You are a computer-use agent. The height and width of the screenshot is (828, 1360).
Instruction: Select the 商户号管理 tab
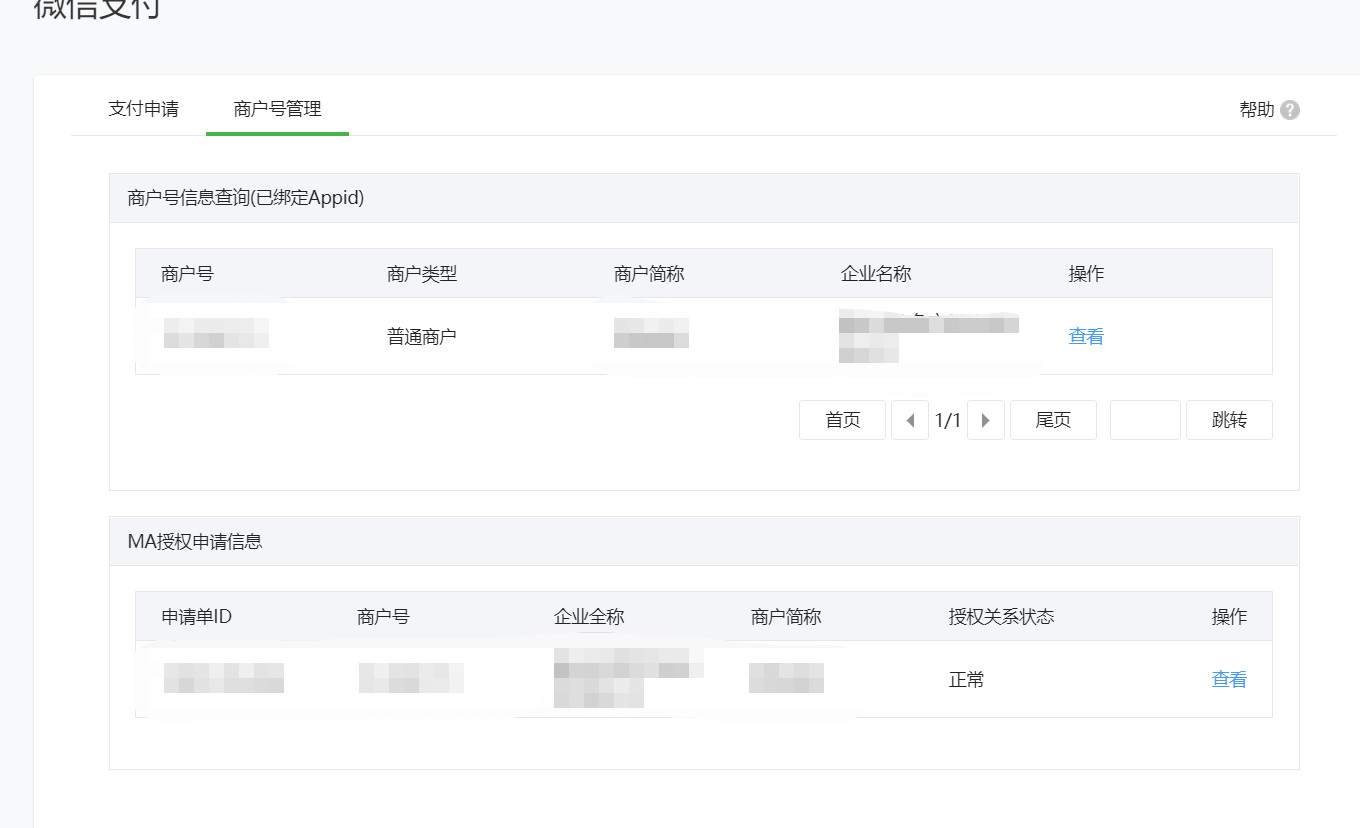click(x=277, y=109)
